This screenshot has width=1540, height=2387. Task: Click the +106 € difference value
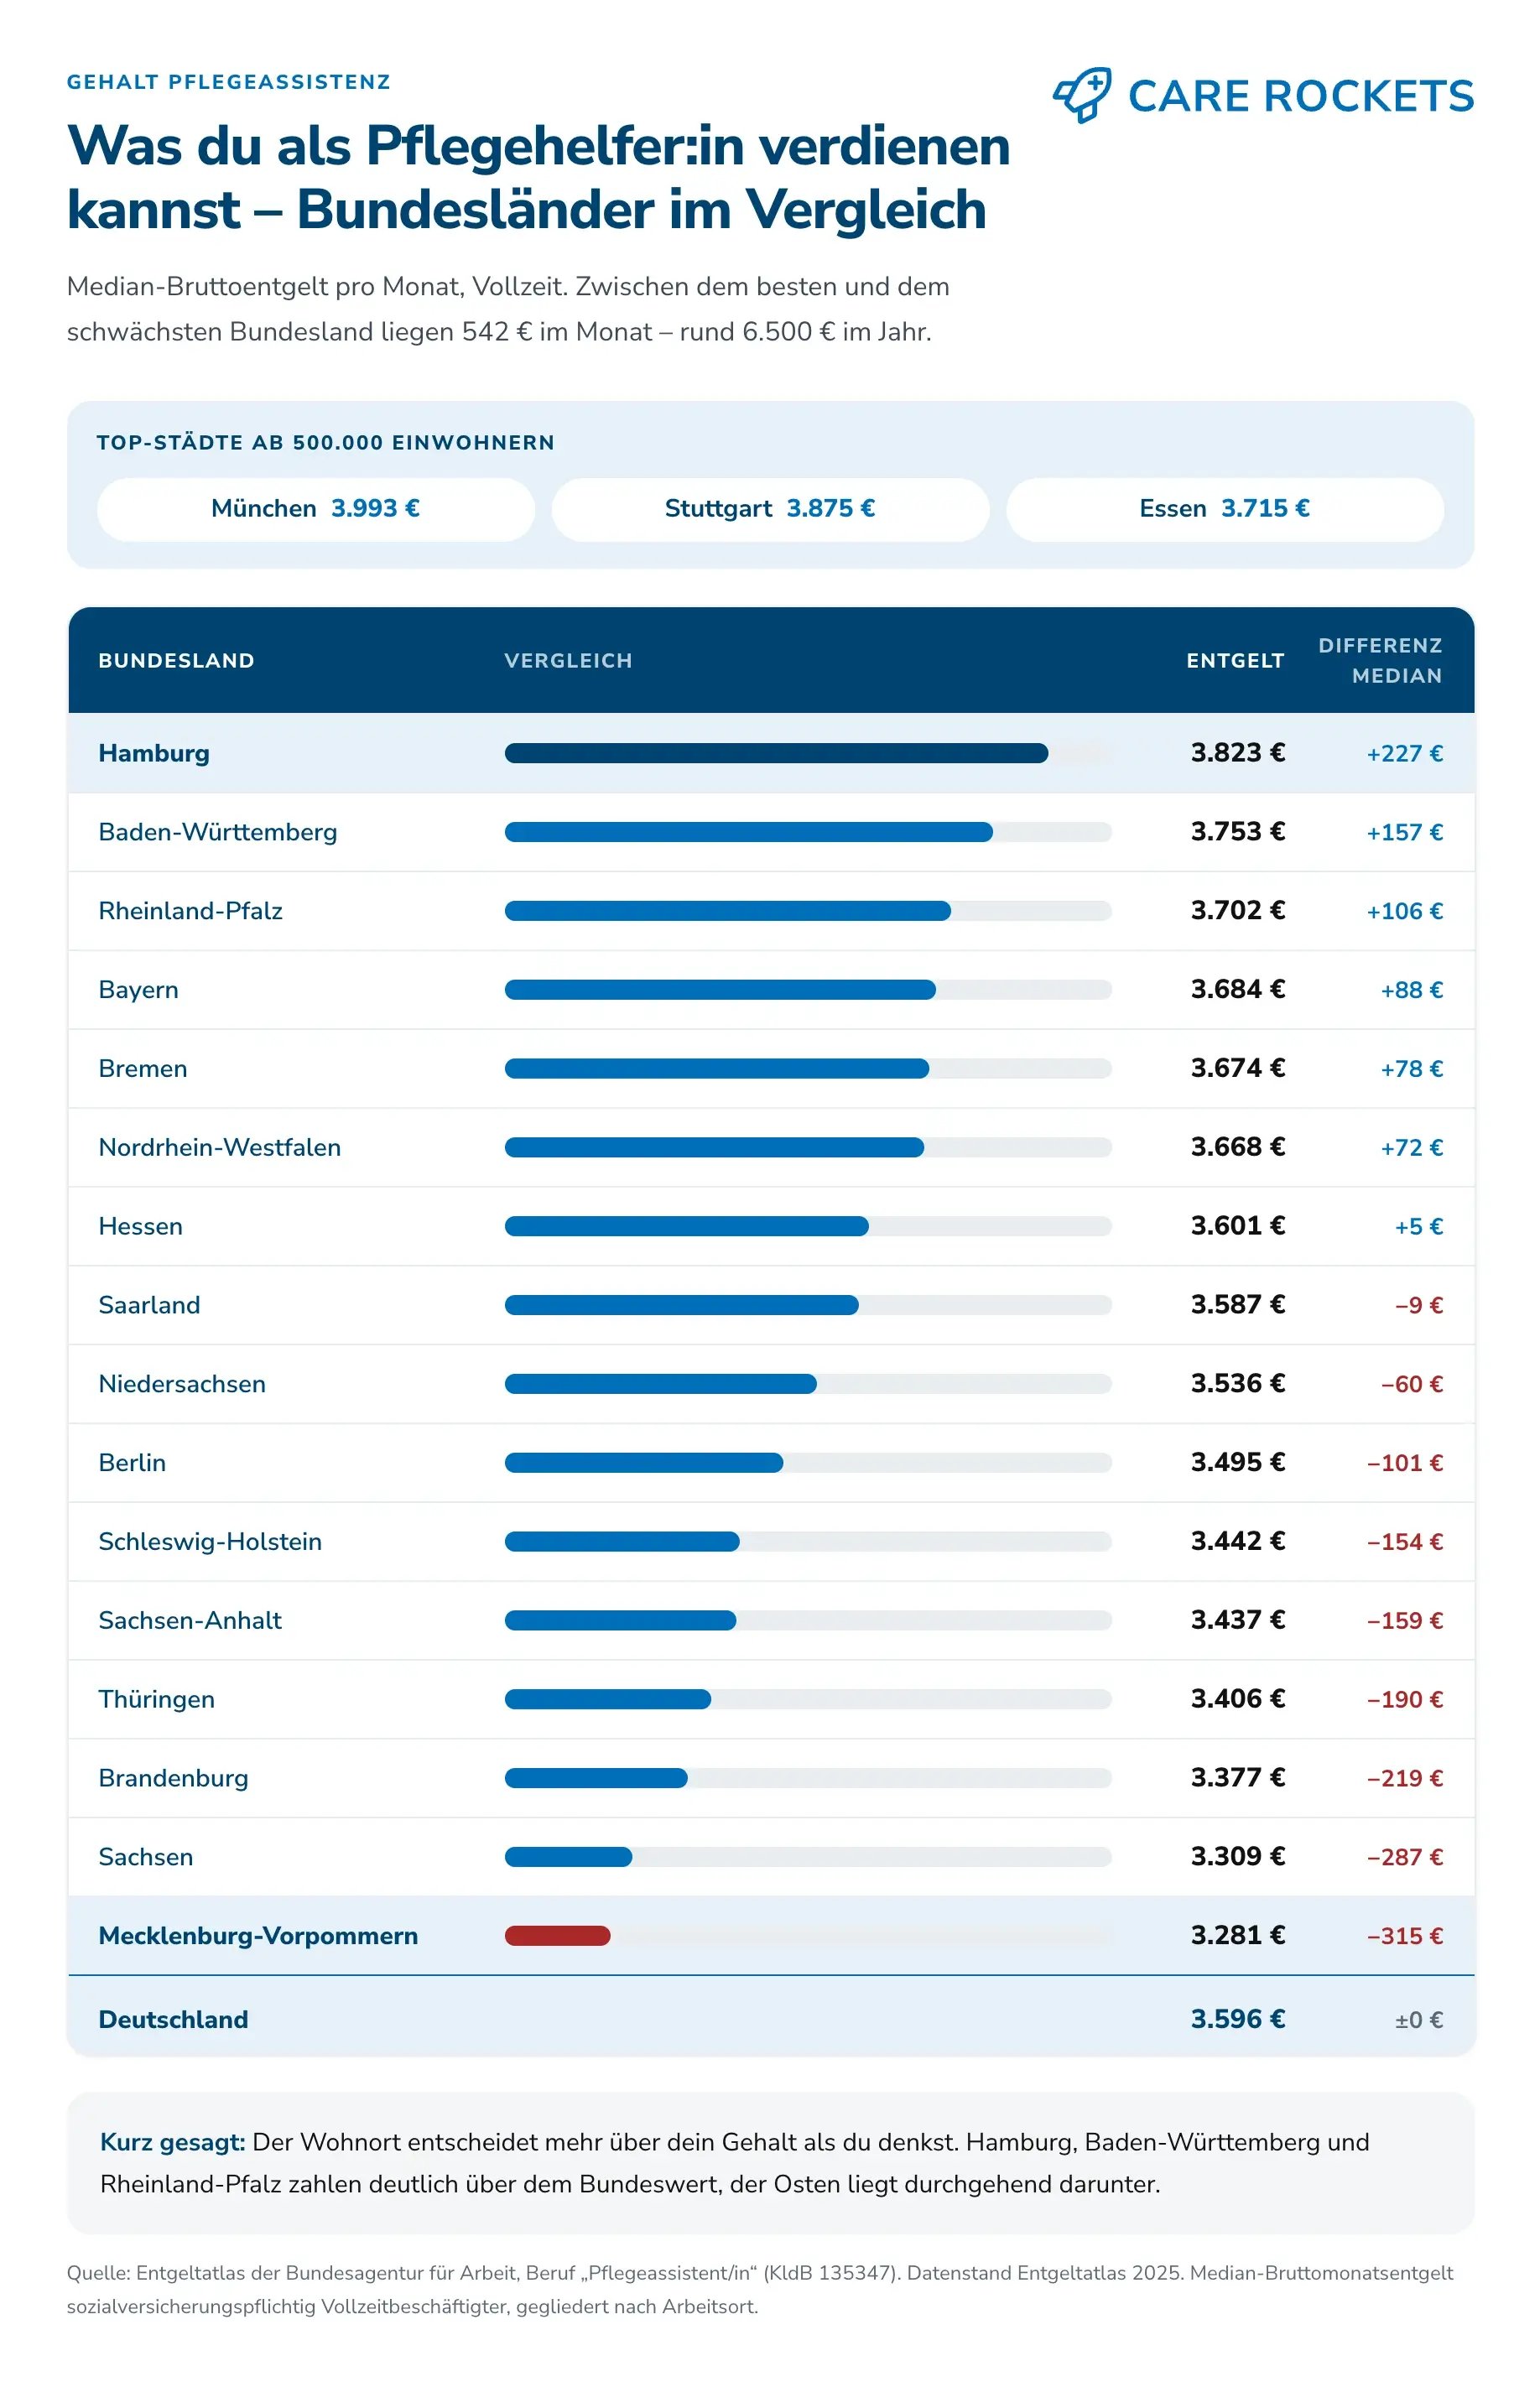(1405, 911)
